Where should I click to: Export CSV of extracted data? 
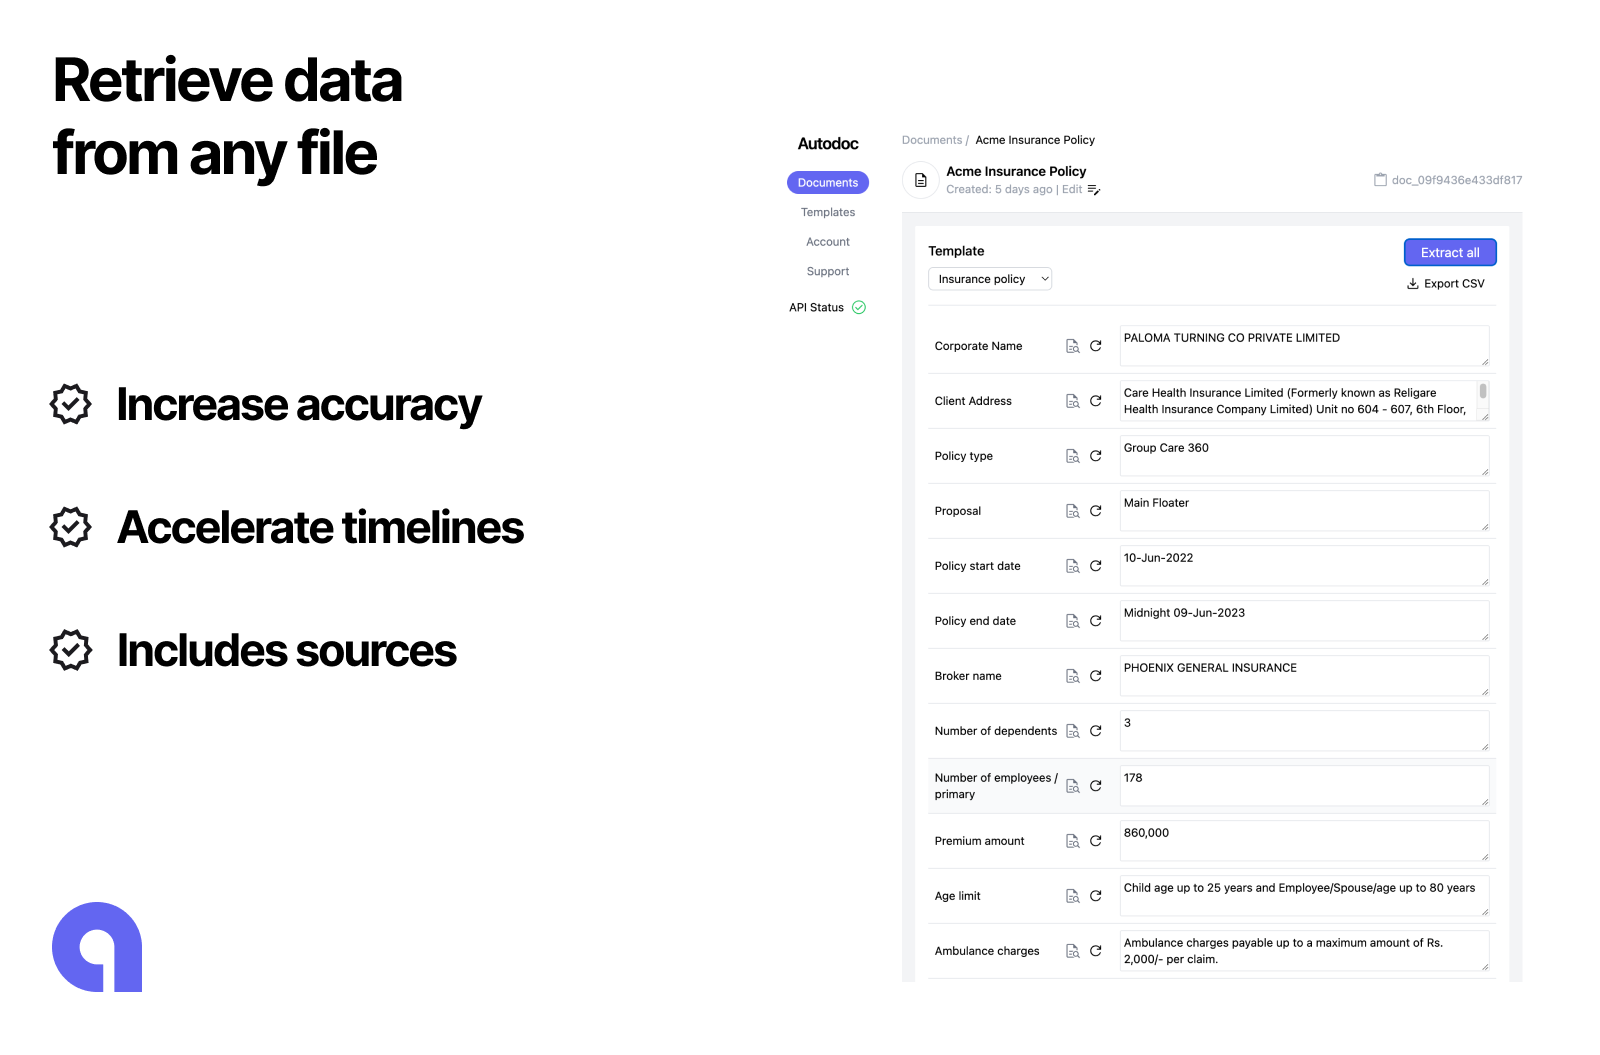(x=1446, y=284)
